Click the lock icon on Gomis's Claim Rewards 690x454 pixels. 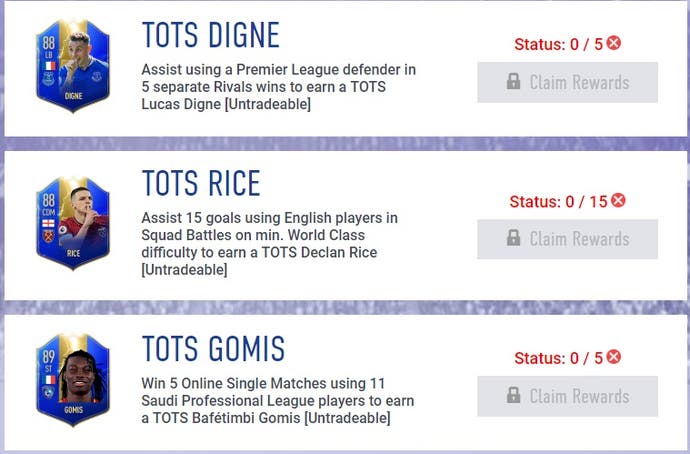(513, 395)
